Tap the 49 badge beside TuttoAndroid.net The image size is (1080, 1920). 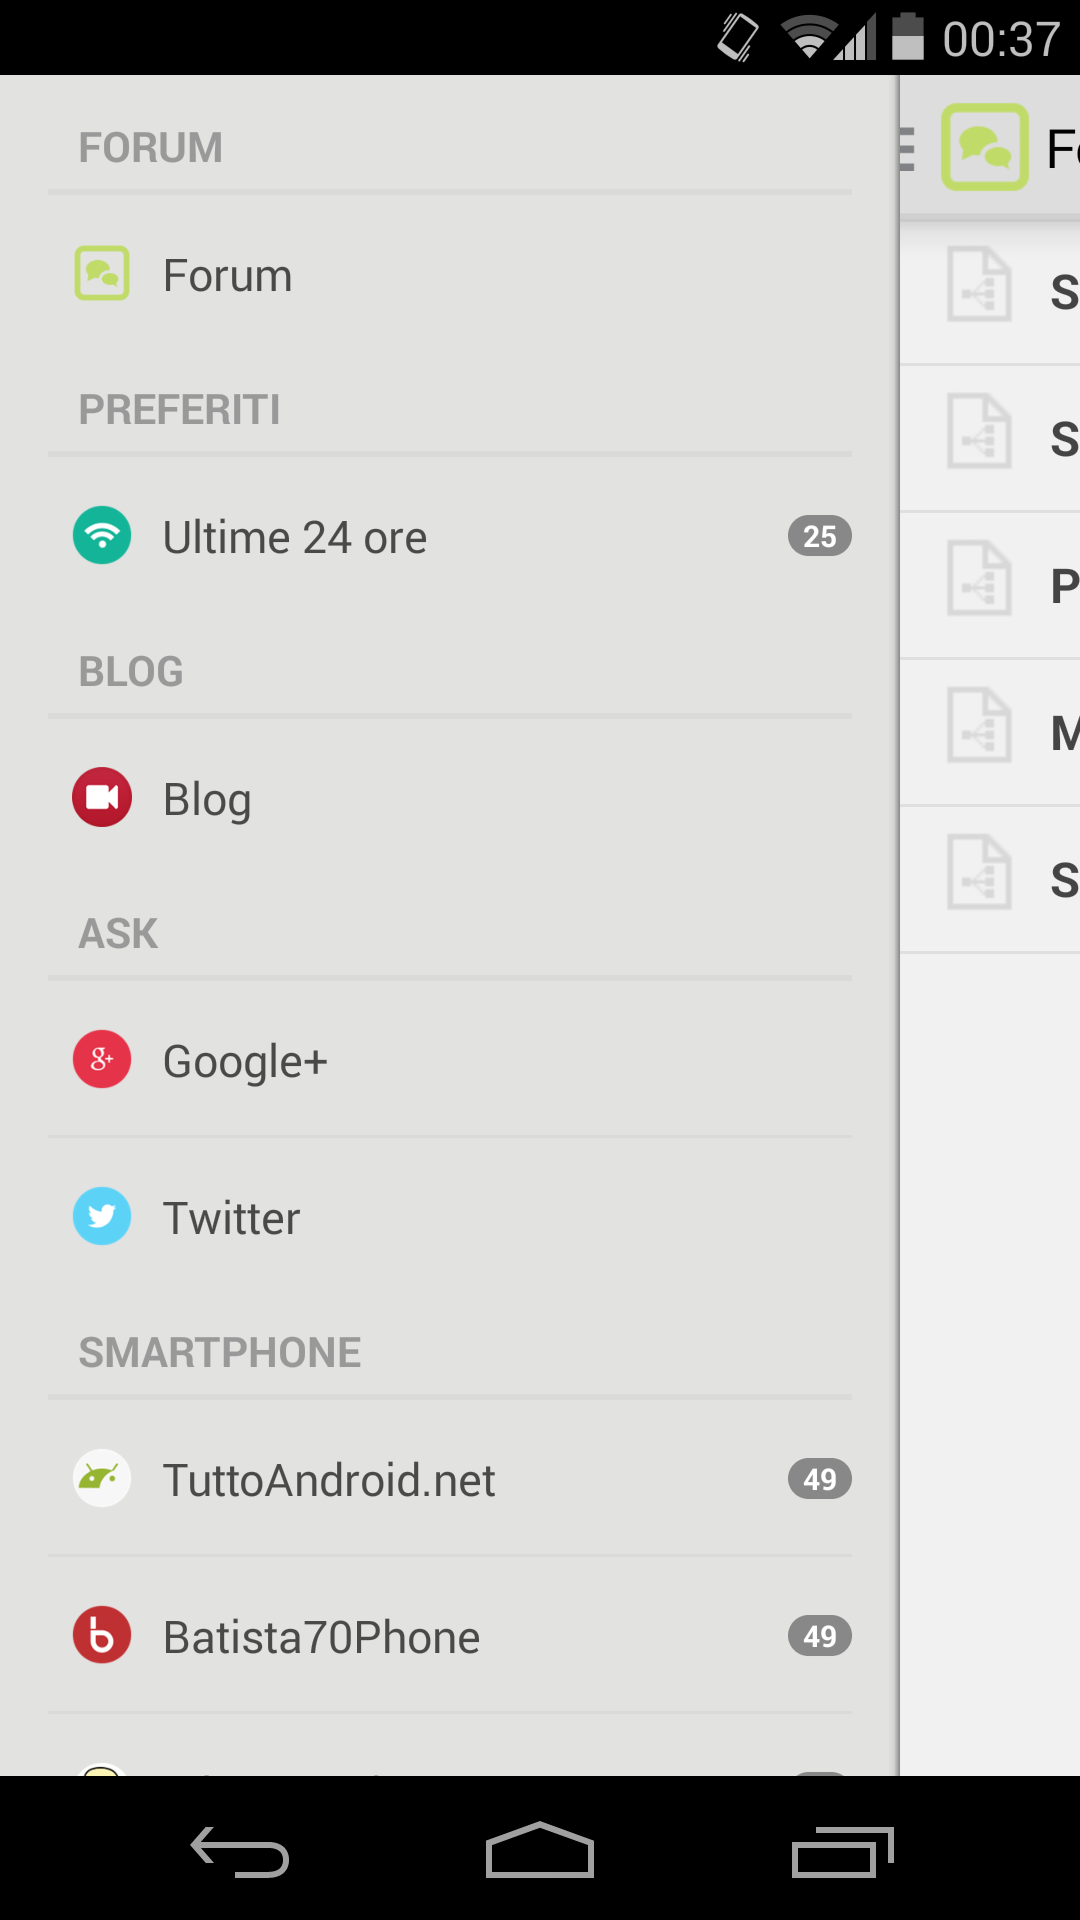point(819,1479)
